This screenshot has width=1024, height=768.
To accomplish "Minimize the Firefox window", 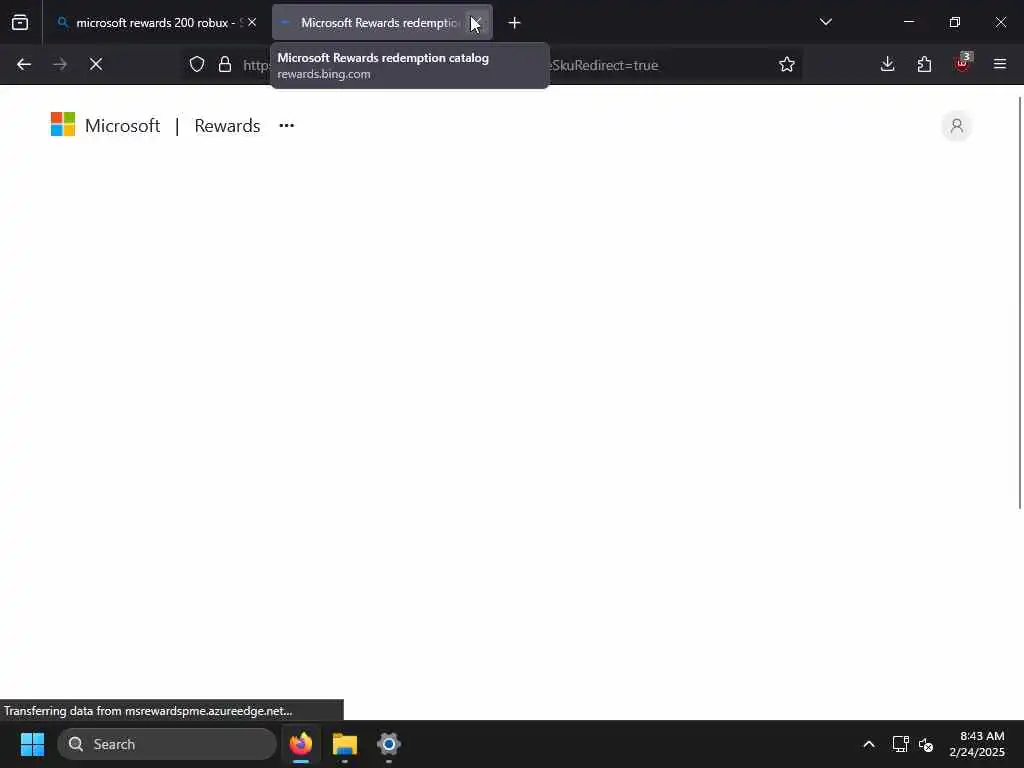I will click(908, 22).
